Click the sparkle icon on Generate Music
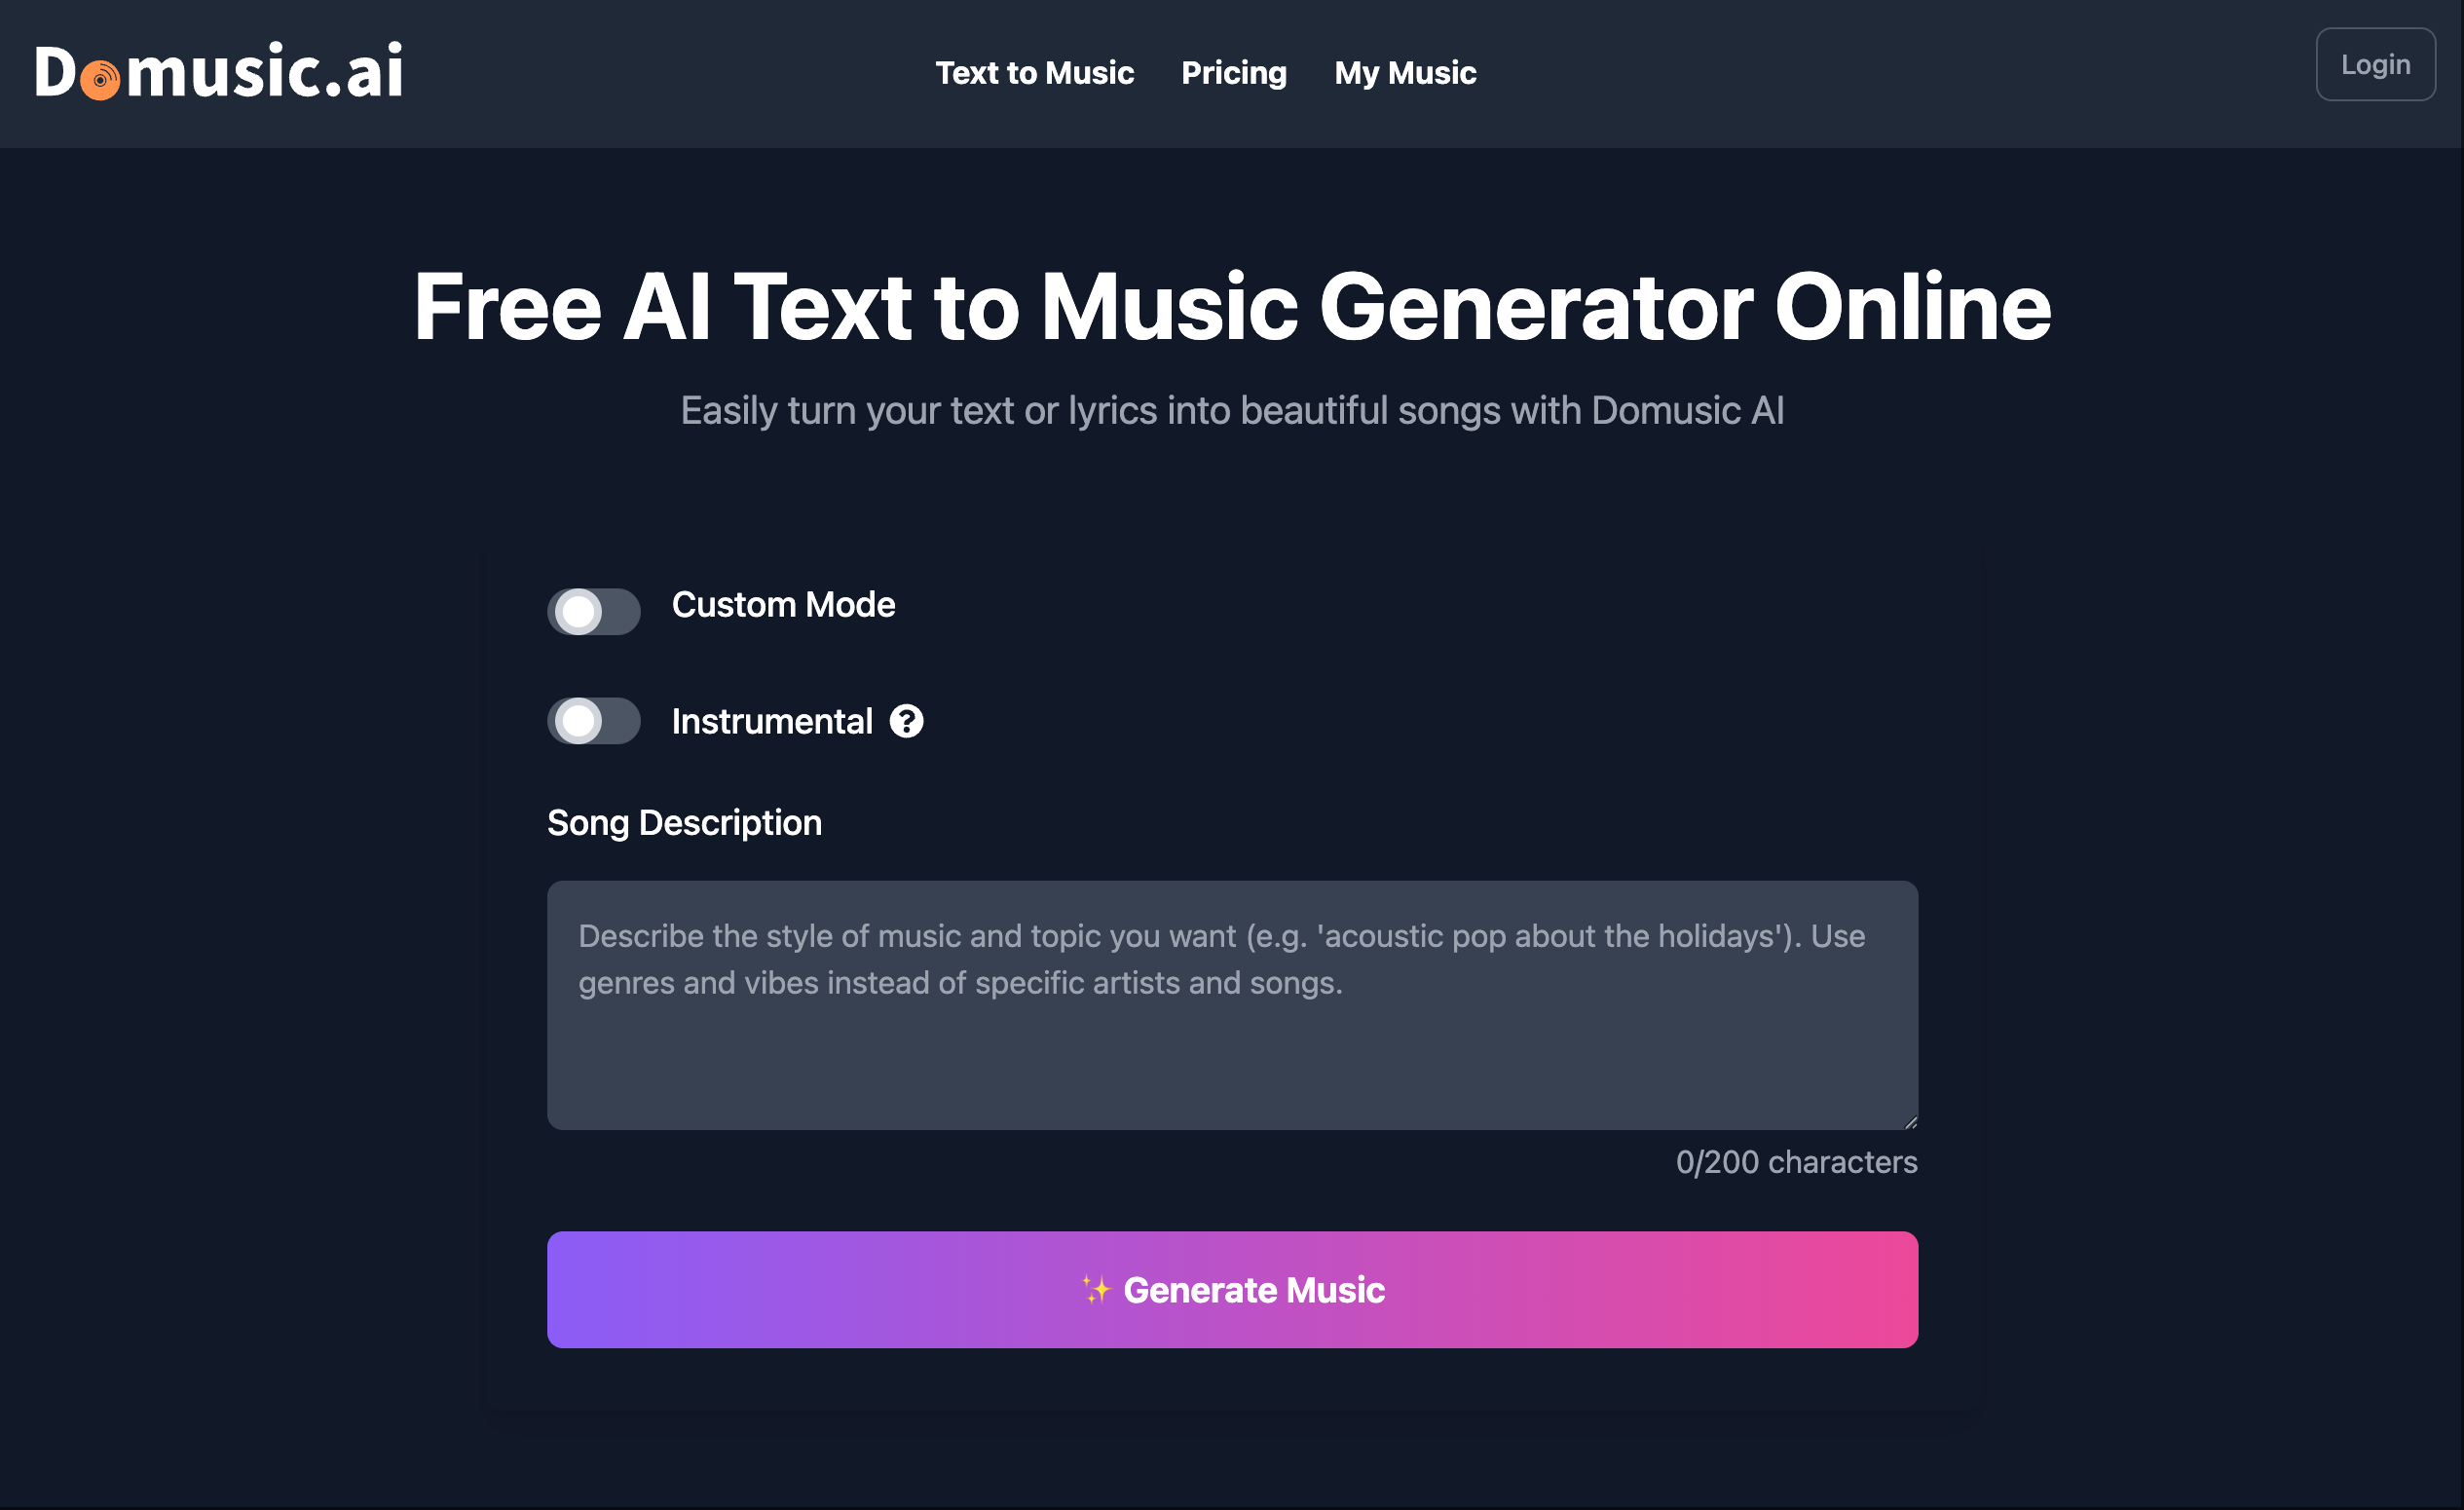 (x=1096, y=1290)
